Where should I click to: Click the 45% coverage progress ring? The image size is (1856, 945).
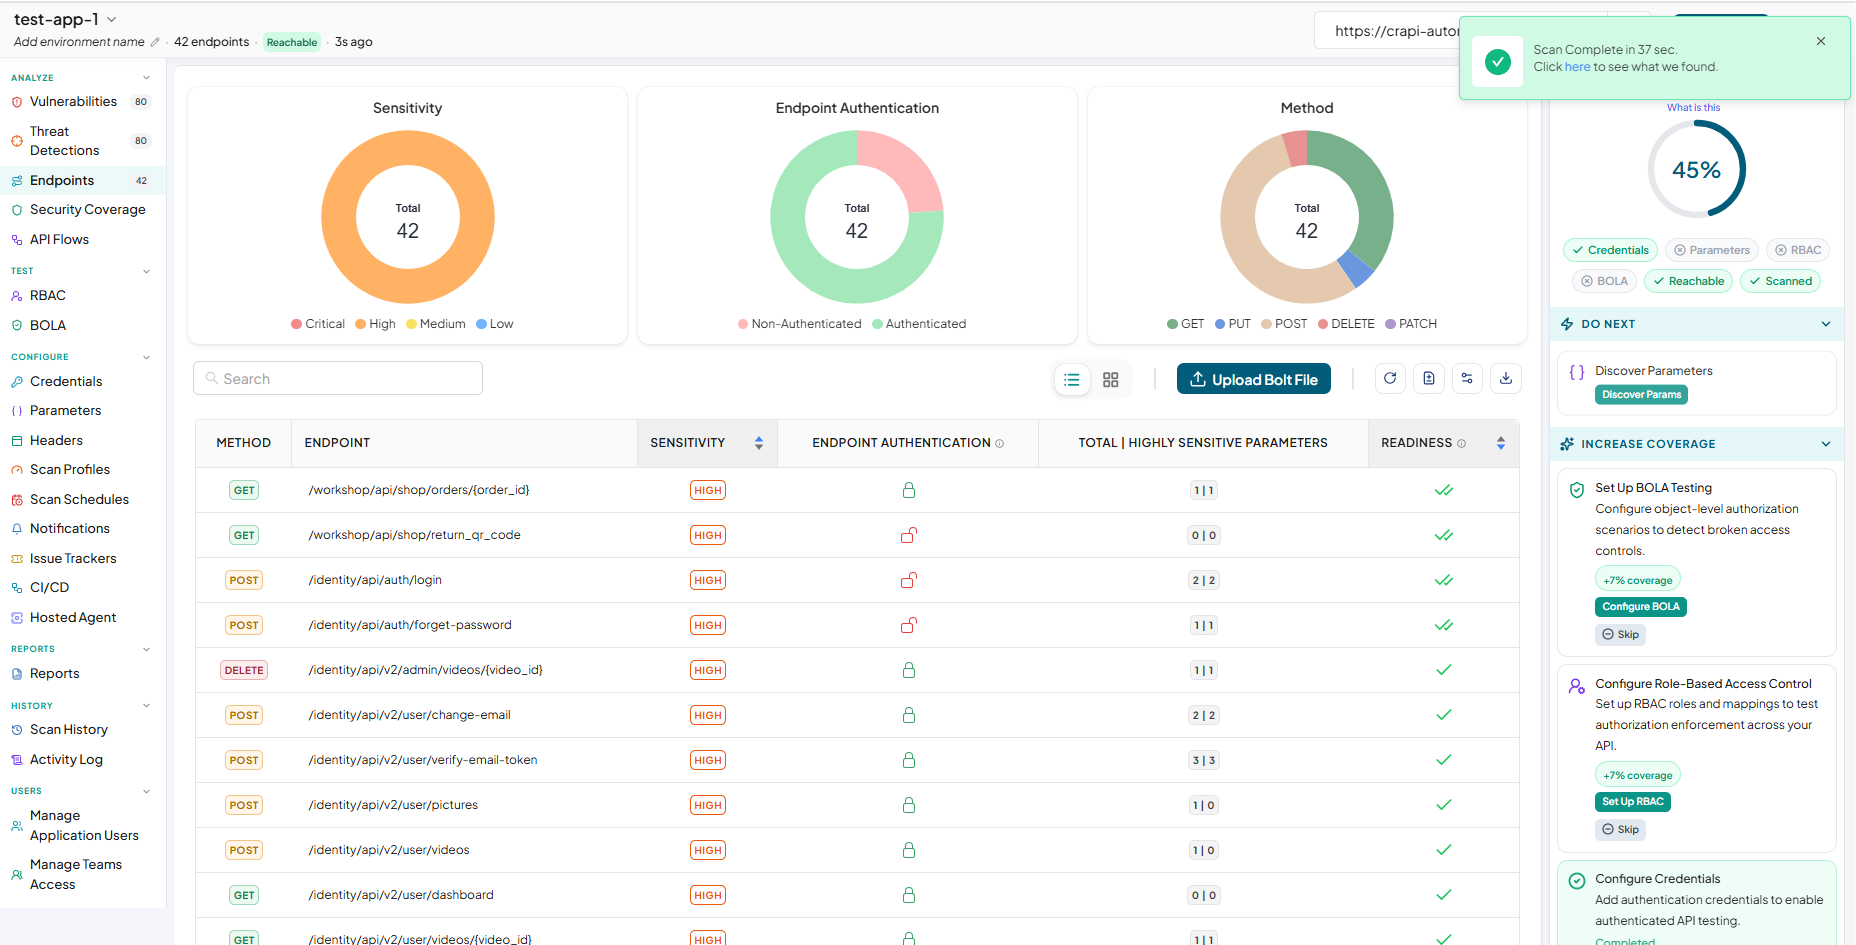[1697, 170]
